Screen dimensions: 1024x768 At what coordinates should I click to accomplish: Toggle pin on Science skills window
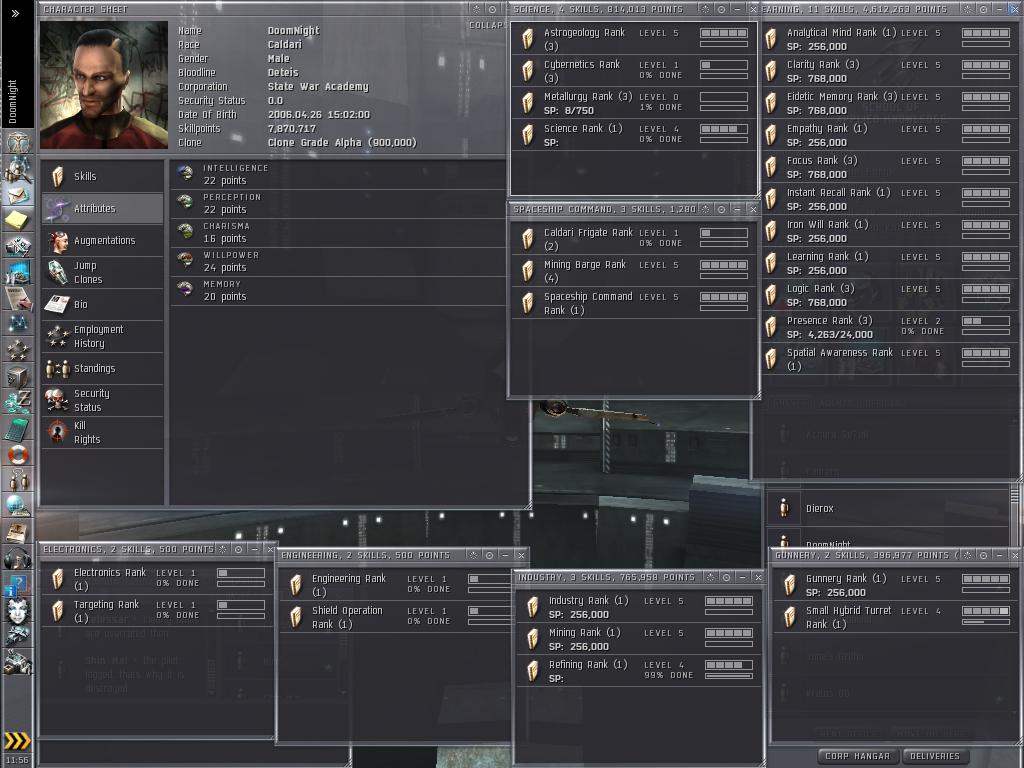click(705, 9)
